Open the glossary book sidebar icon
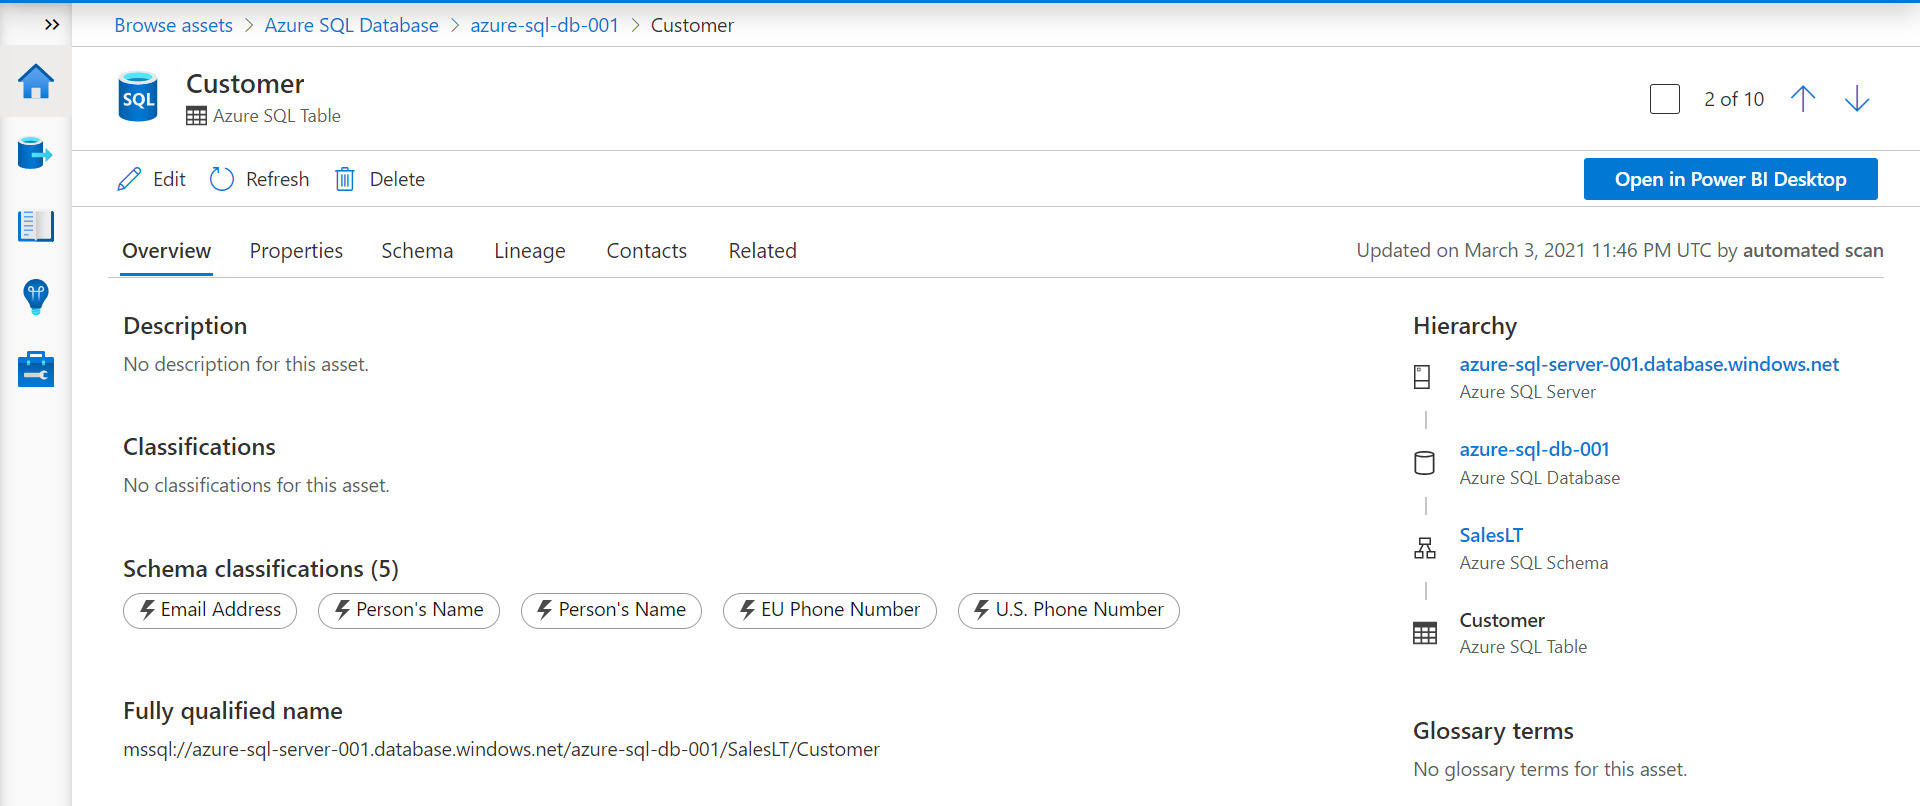This screenshot has height=806, width=1920. (36, 226)
